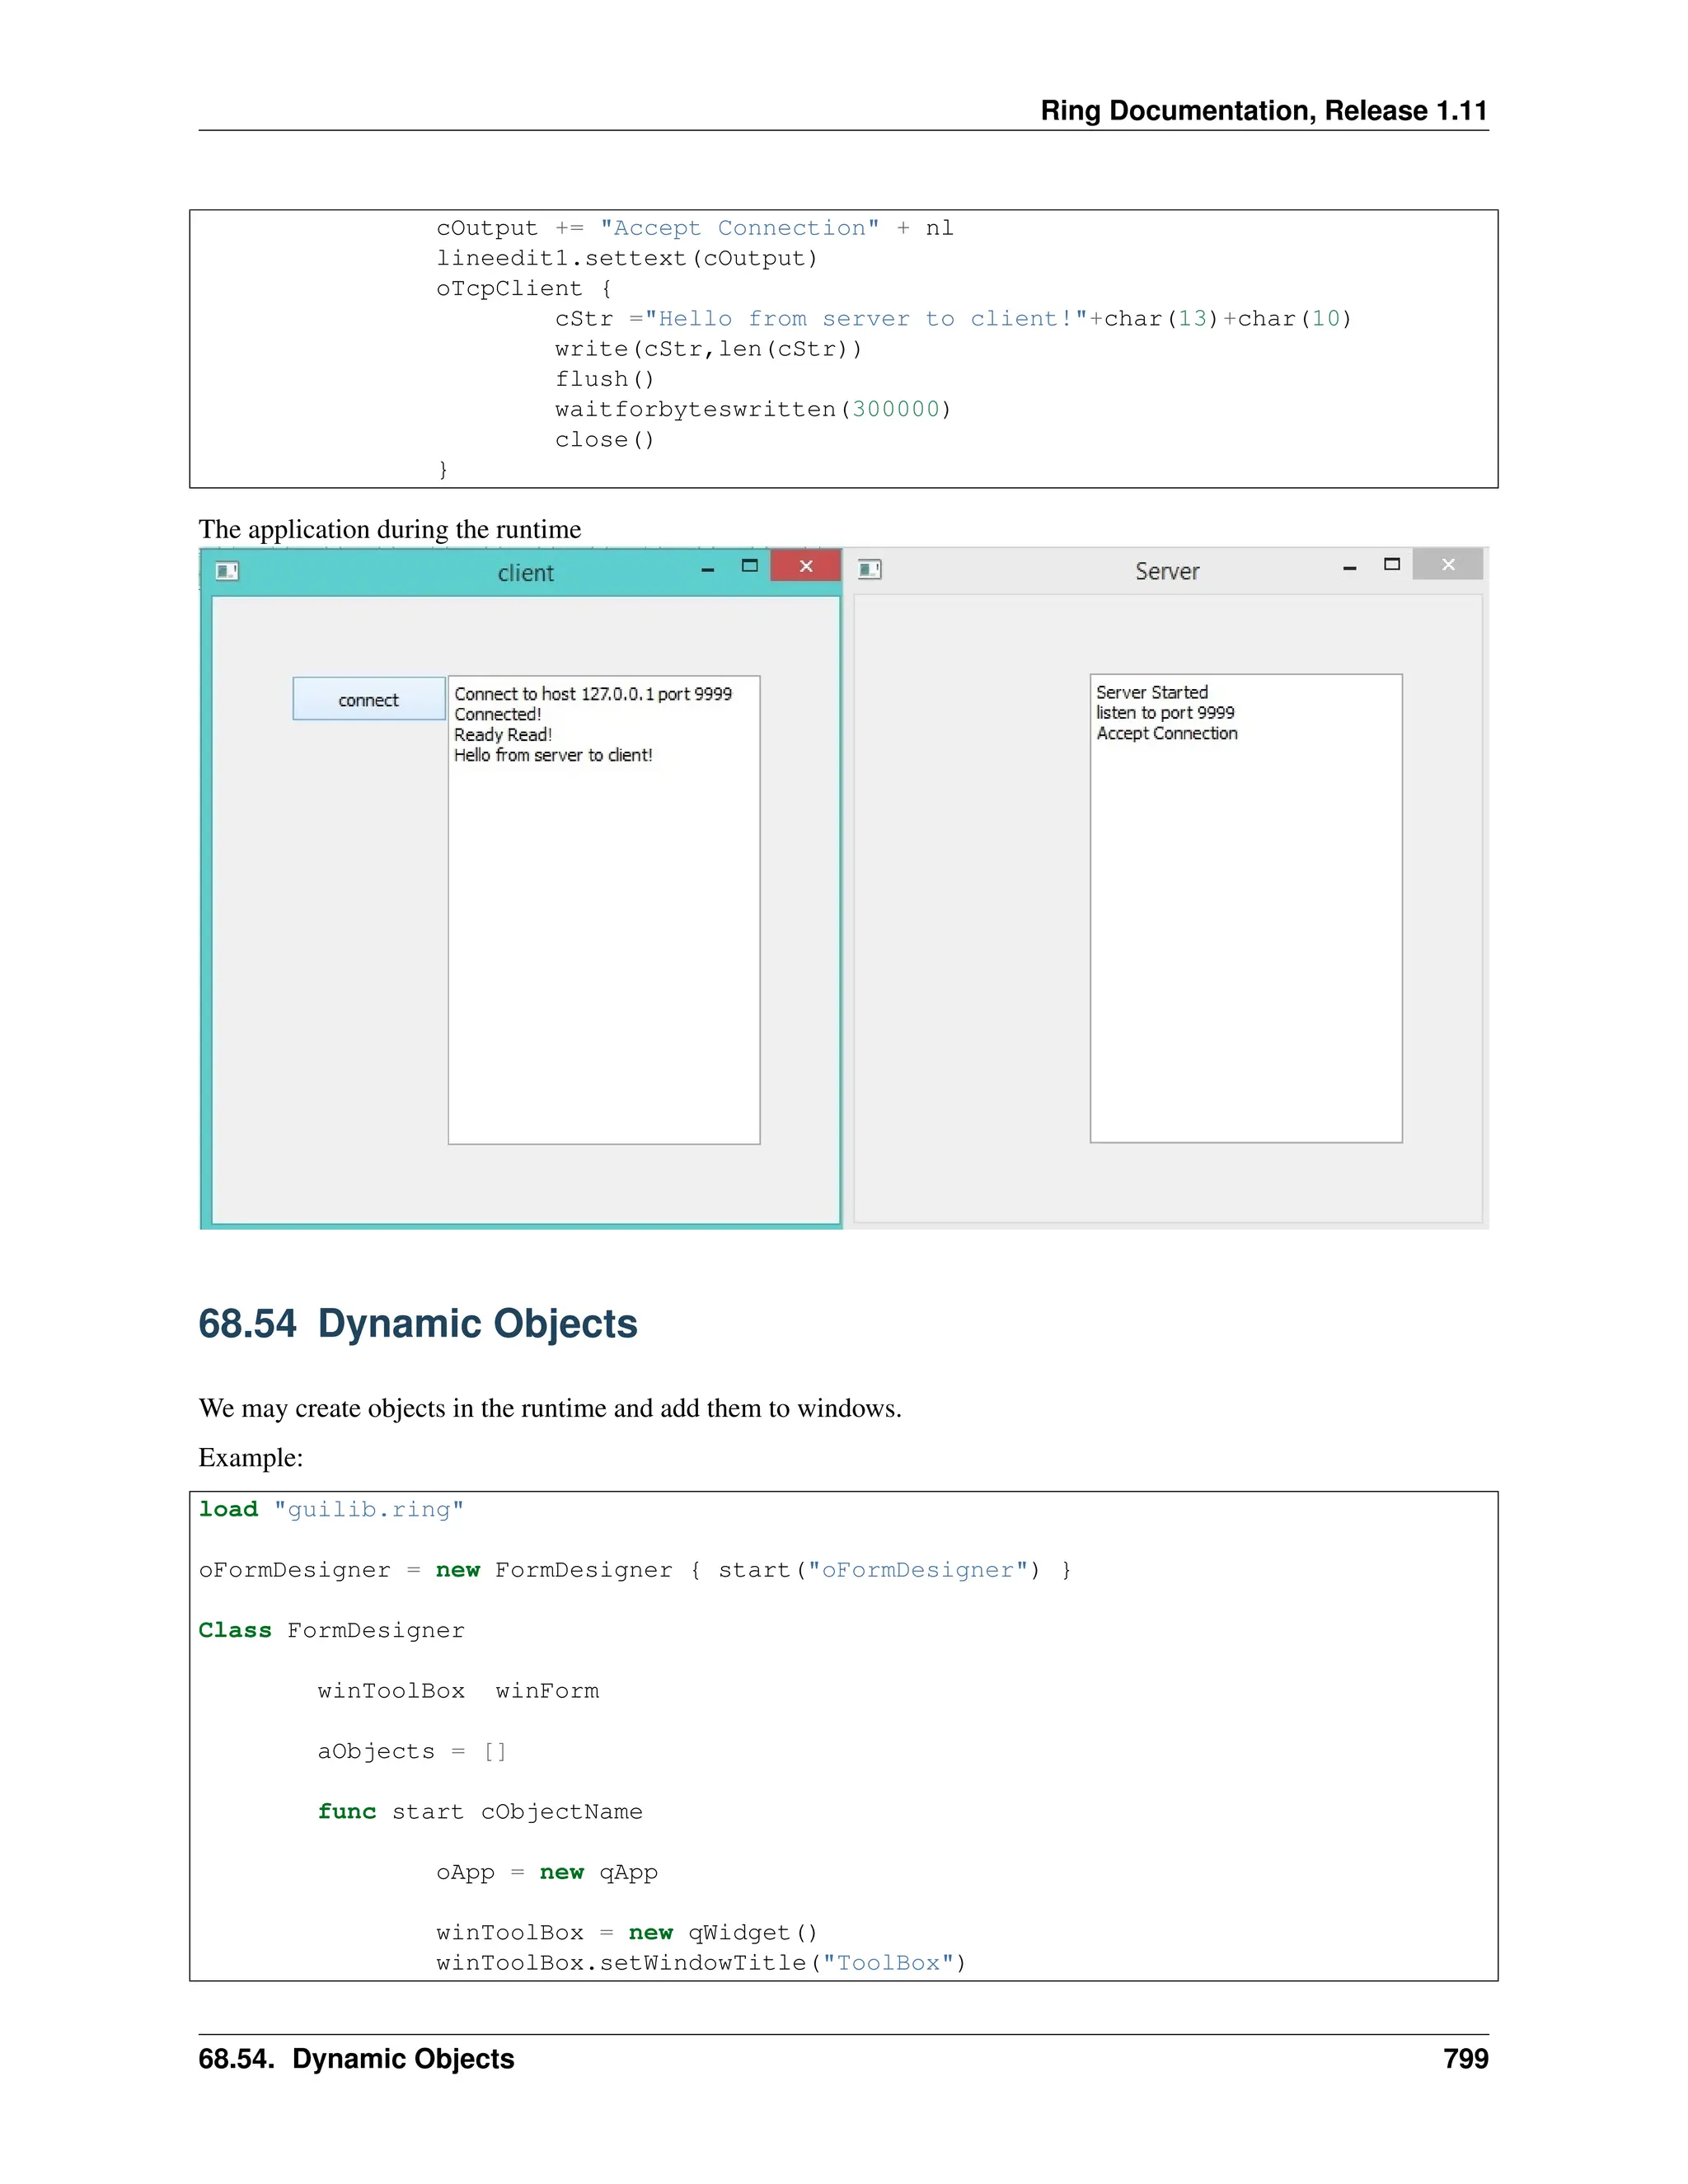The height and width of the screenshot is (2184, 1688).
Task: Minimize the Server window
Action: pos(1349,567)
